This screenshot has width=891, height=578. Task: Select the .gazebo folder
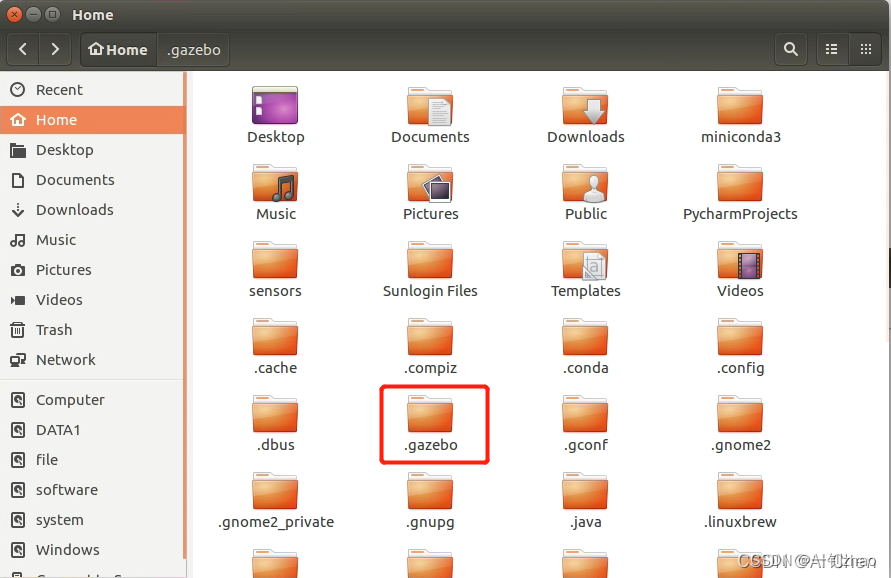click(430, 423)
